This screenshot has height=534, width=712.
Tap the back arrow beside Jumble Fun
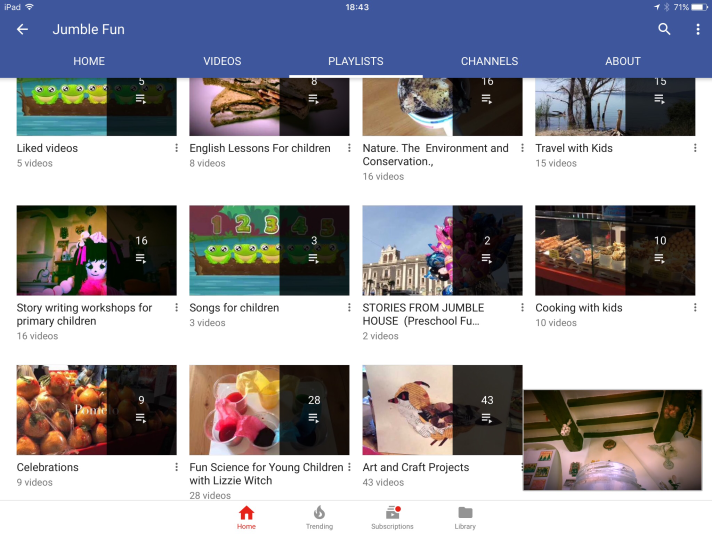pyautogui.click(x=22, y=29)
